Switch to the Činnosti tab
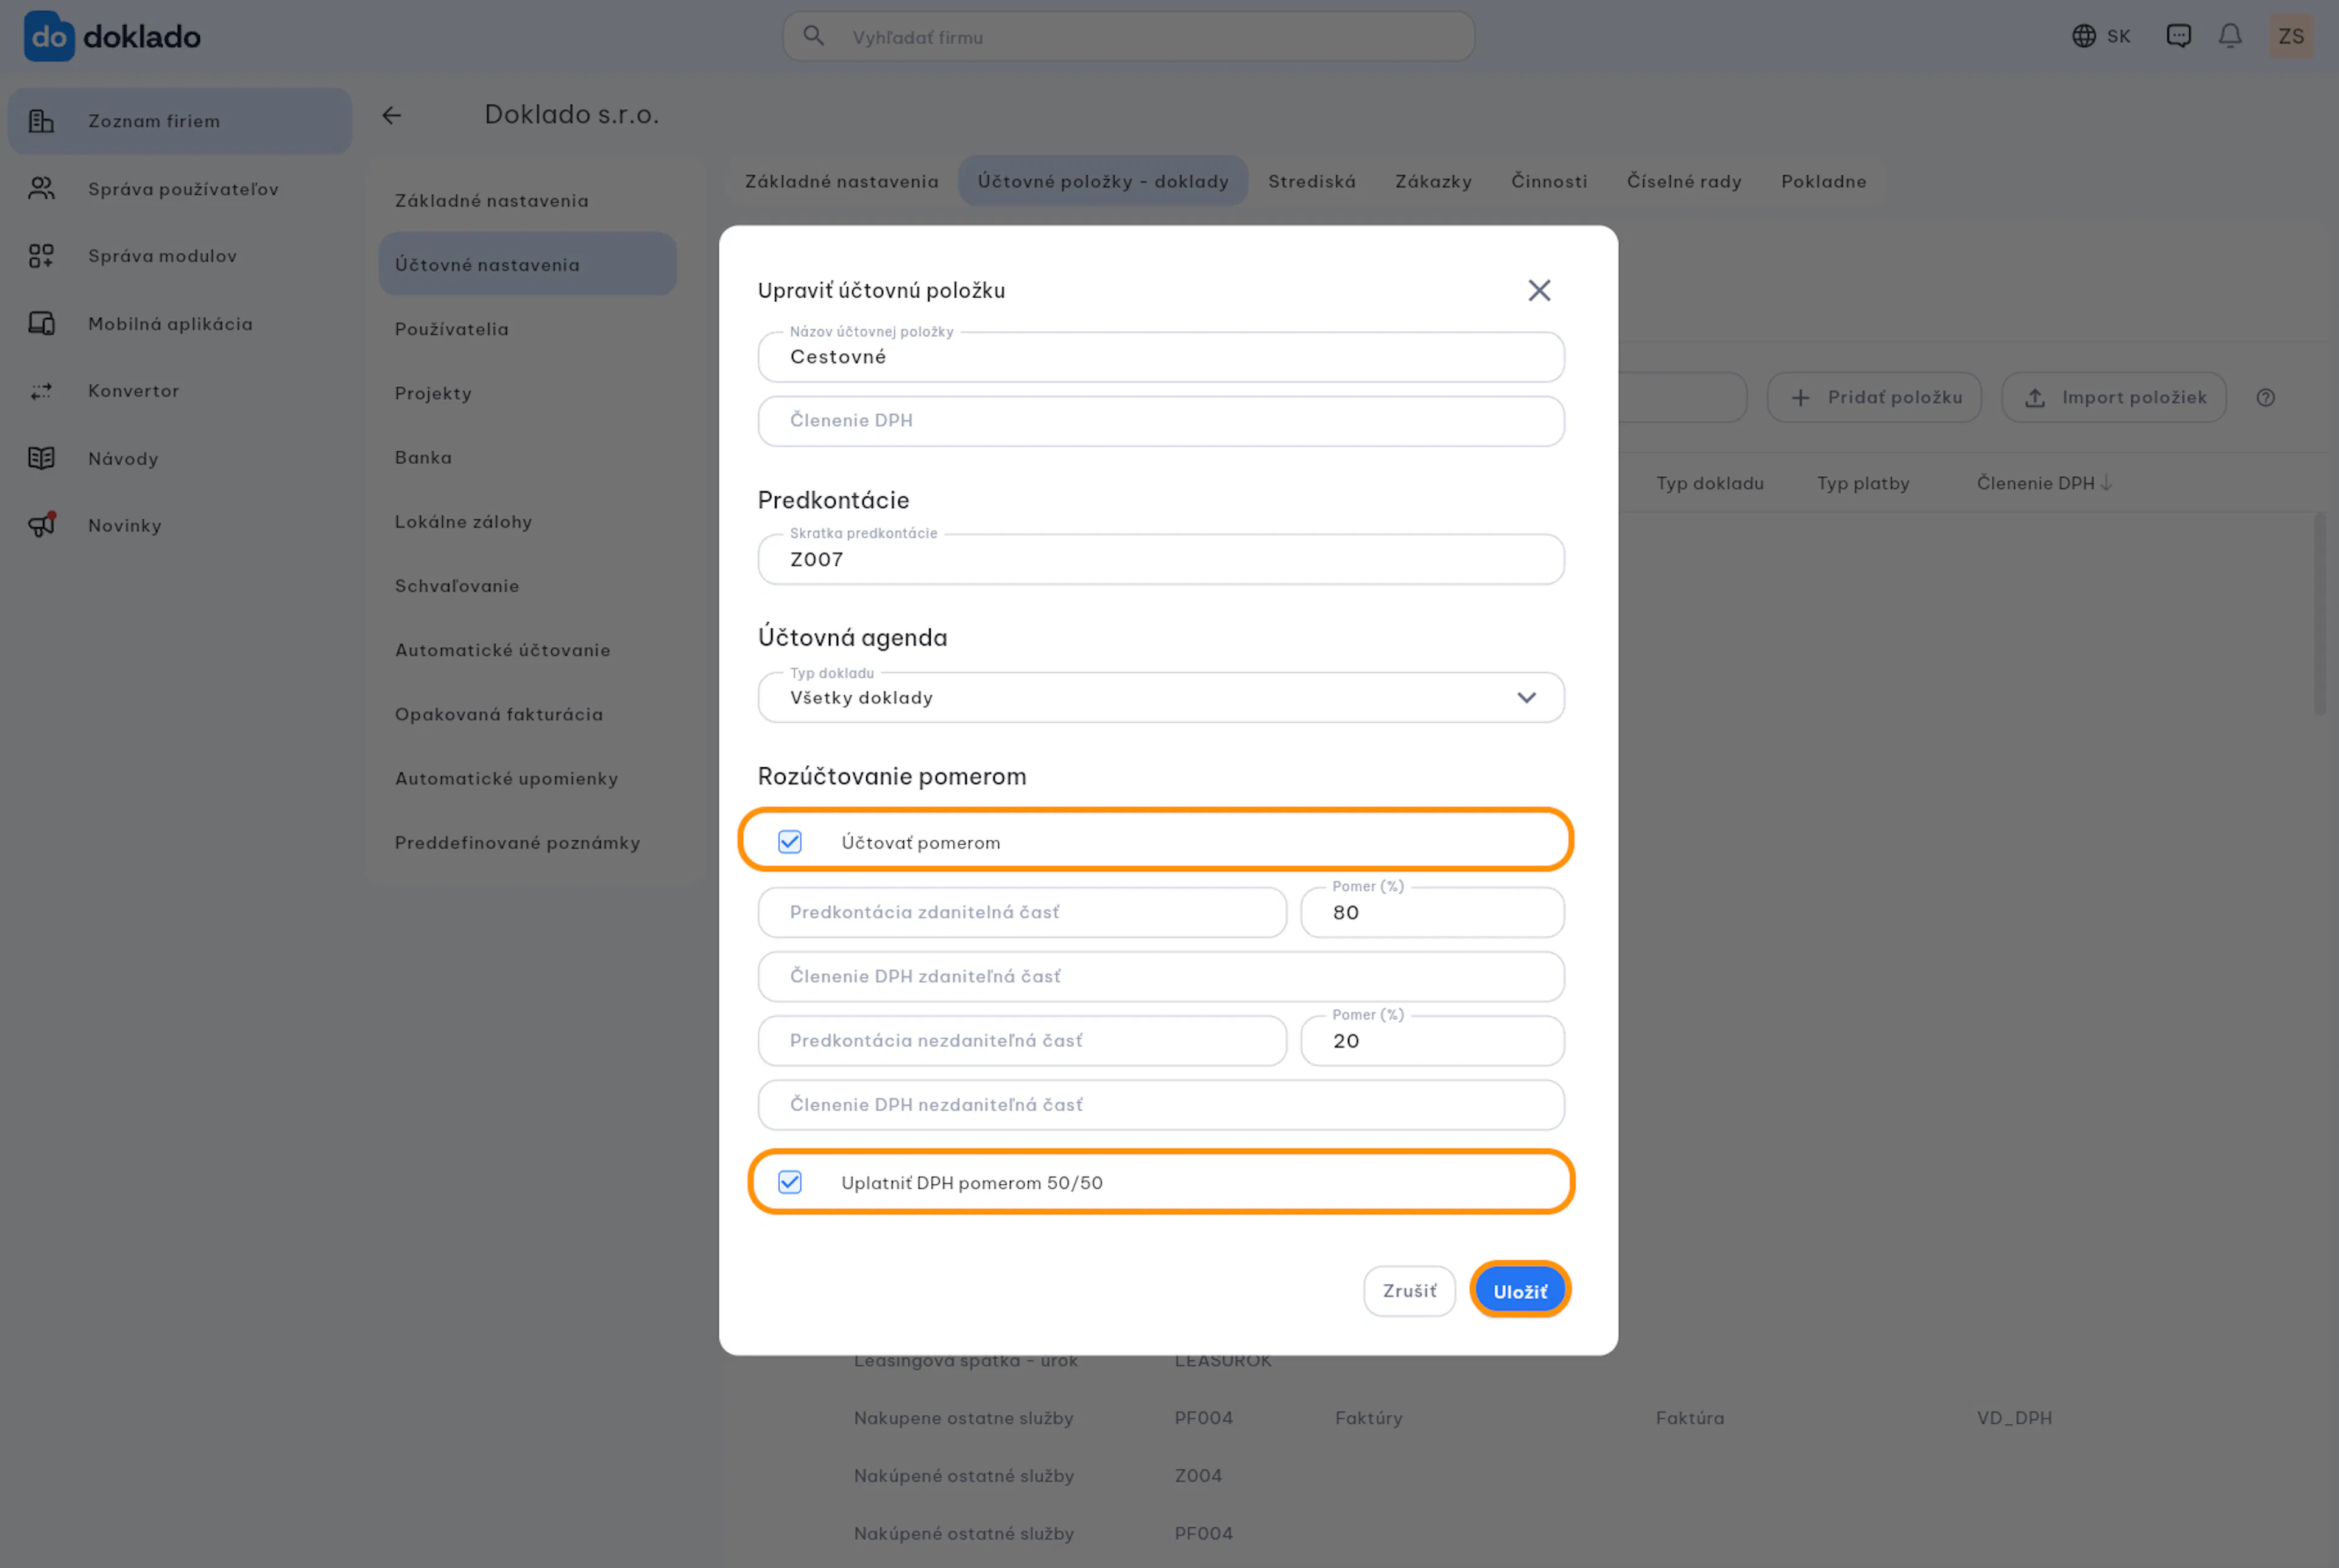This screenshot has height=1568, width=2339. click(1549, 181)
